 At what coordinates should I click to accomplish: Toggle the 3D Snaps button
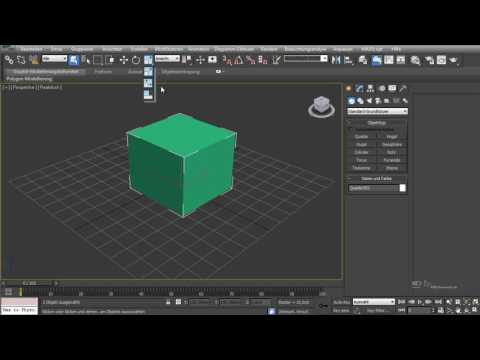(226, 60)
